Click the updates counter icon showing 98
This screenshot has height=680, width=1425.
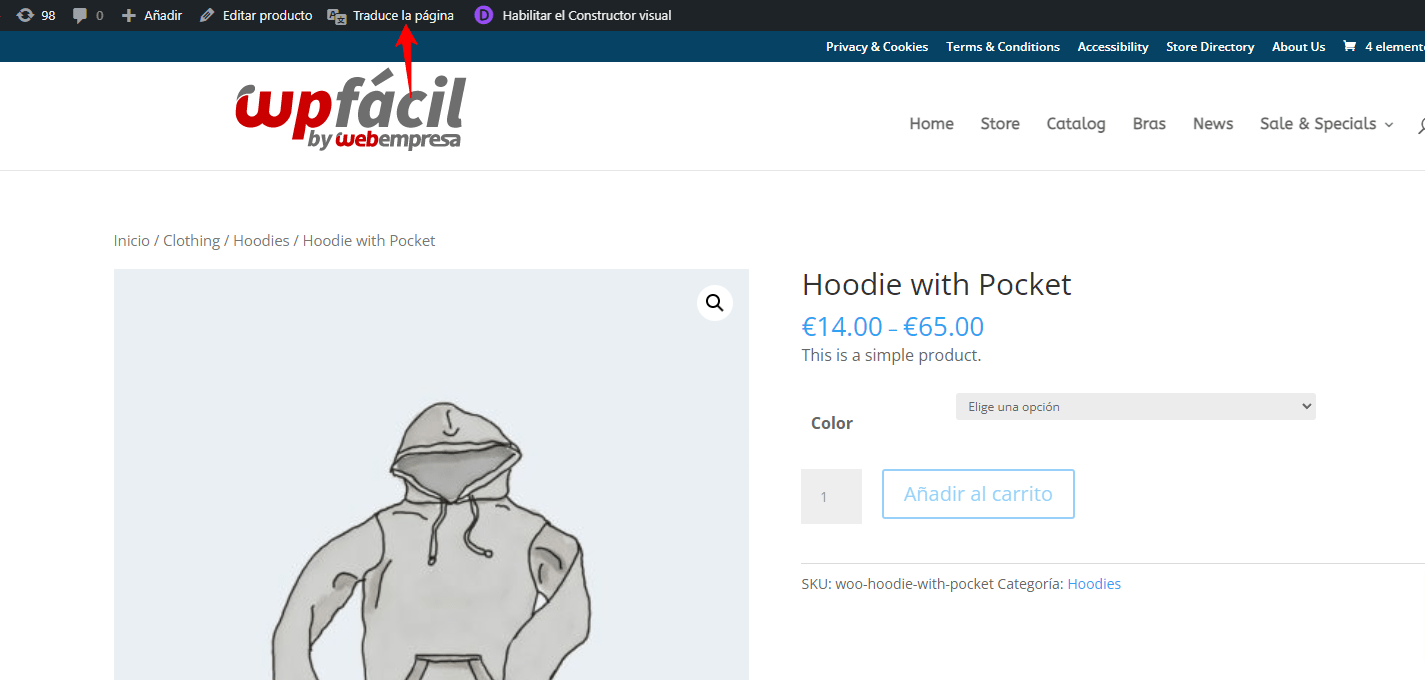click(25, 15)
